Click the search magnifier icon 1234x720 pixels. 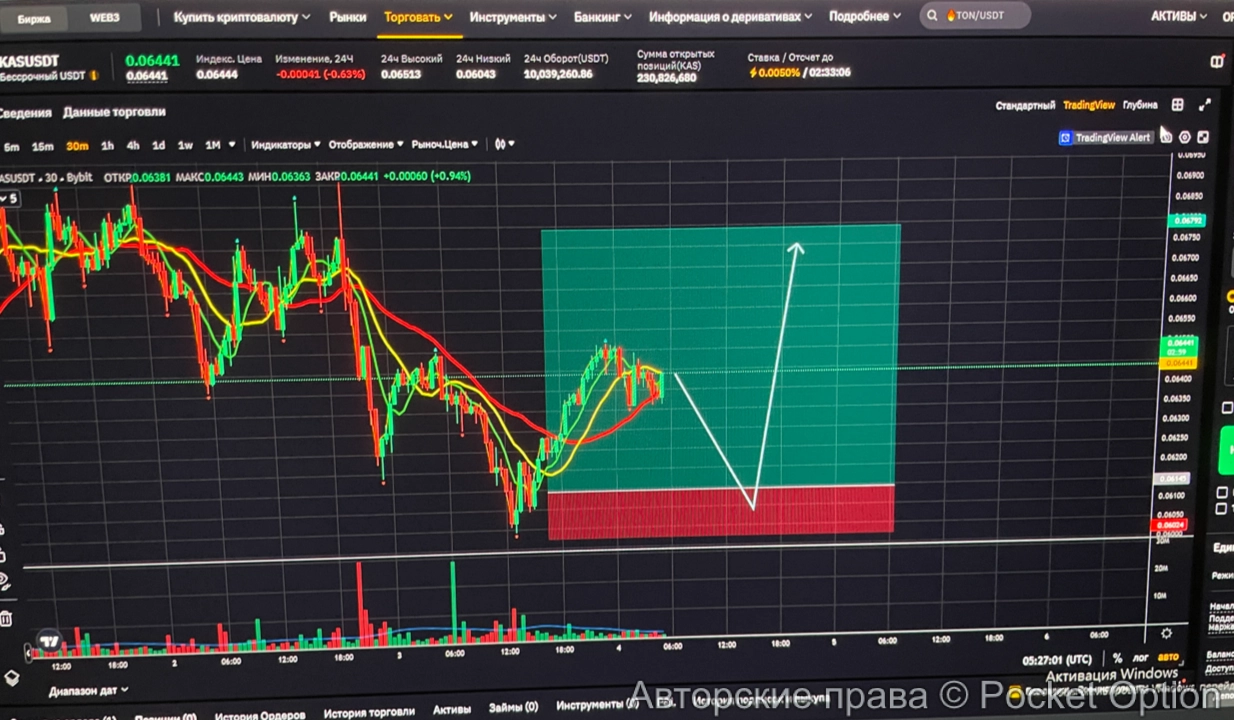tap(933, 17)
